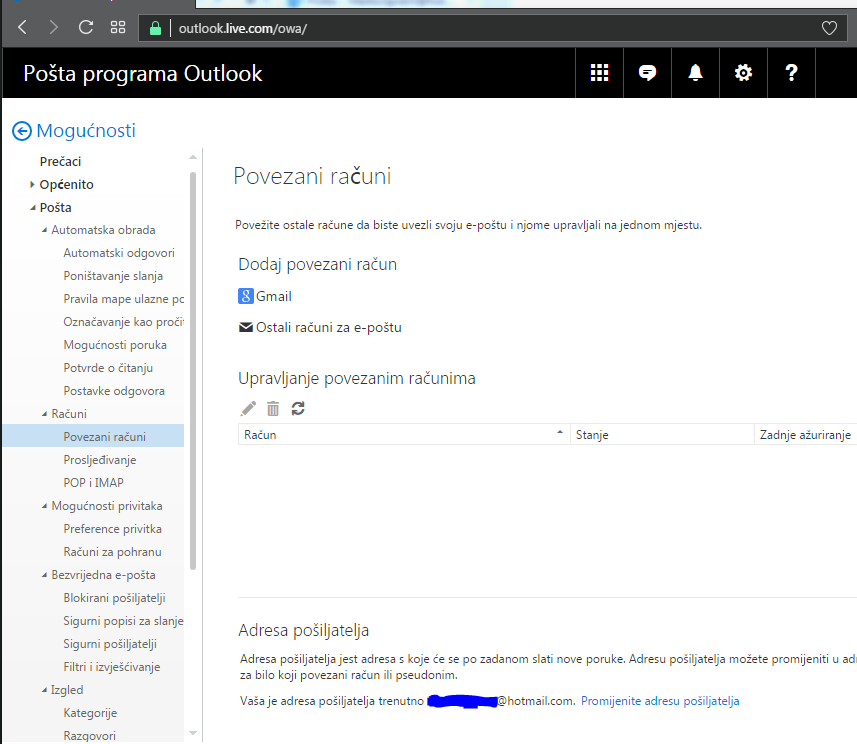
Task: Expand the Općenito tree section
Action: coord(32,185)
